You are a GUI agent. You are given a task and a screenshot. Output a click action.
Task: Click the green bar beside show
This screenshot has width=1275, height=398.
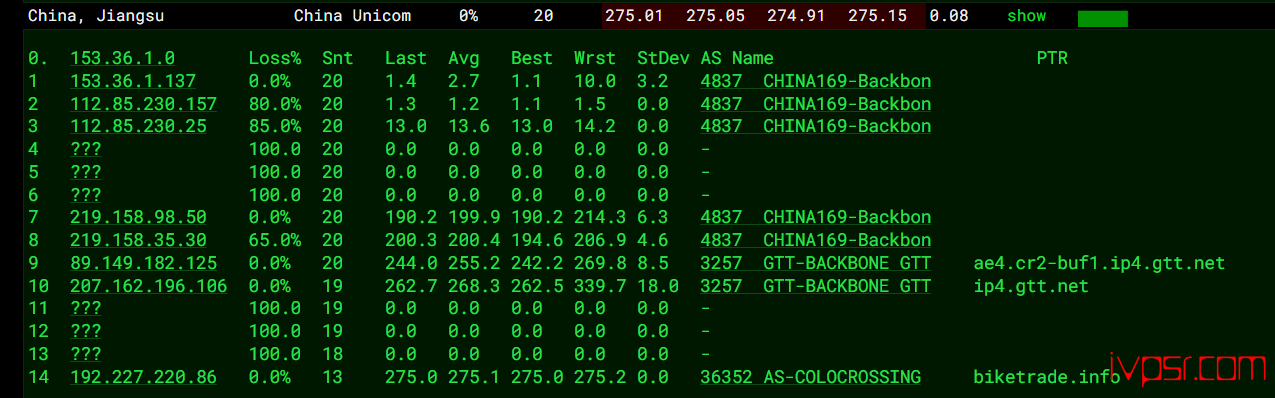[x=1102, y=18]
